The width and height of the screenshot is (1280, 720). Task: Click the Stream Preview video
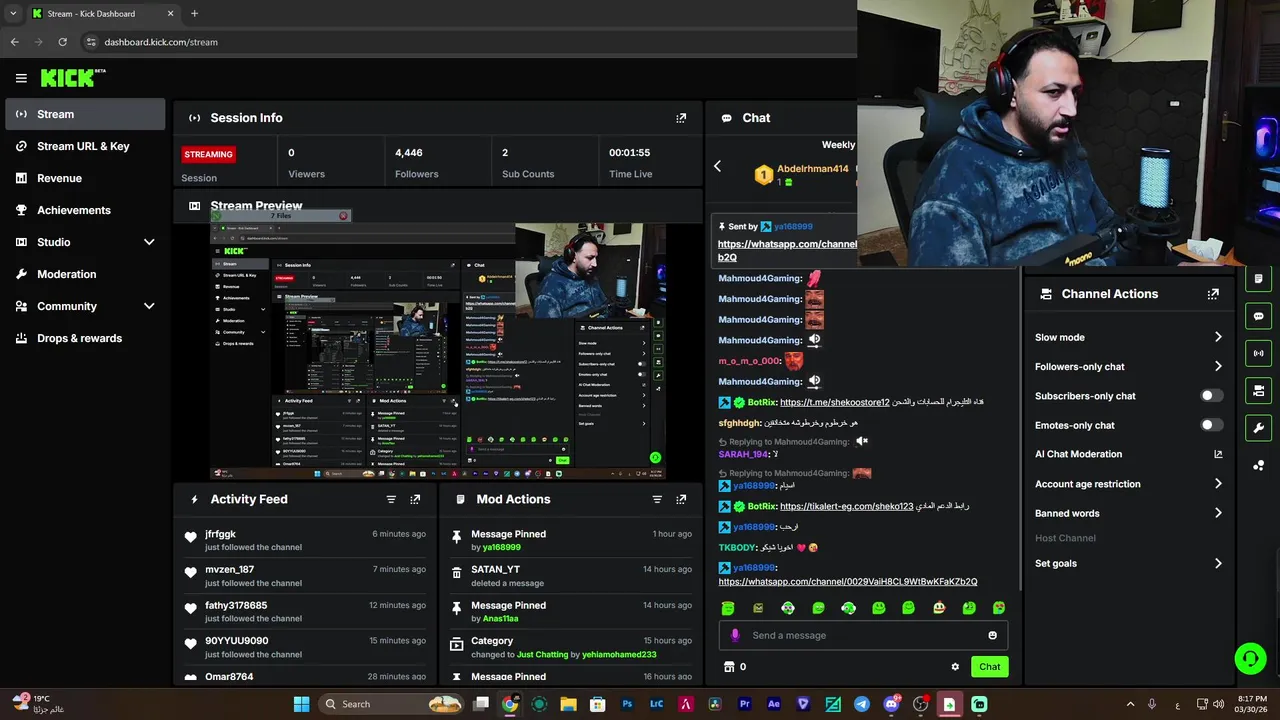tap(437, 351)
